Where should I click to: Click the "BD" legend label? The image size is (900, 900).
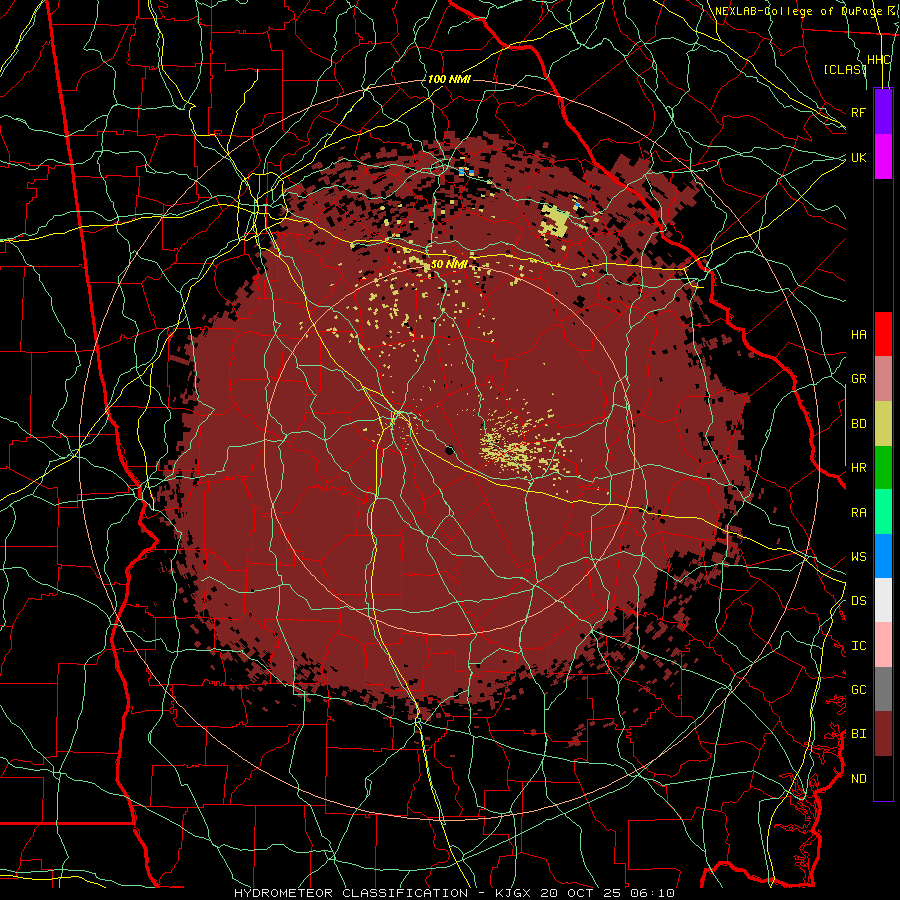858,424
